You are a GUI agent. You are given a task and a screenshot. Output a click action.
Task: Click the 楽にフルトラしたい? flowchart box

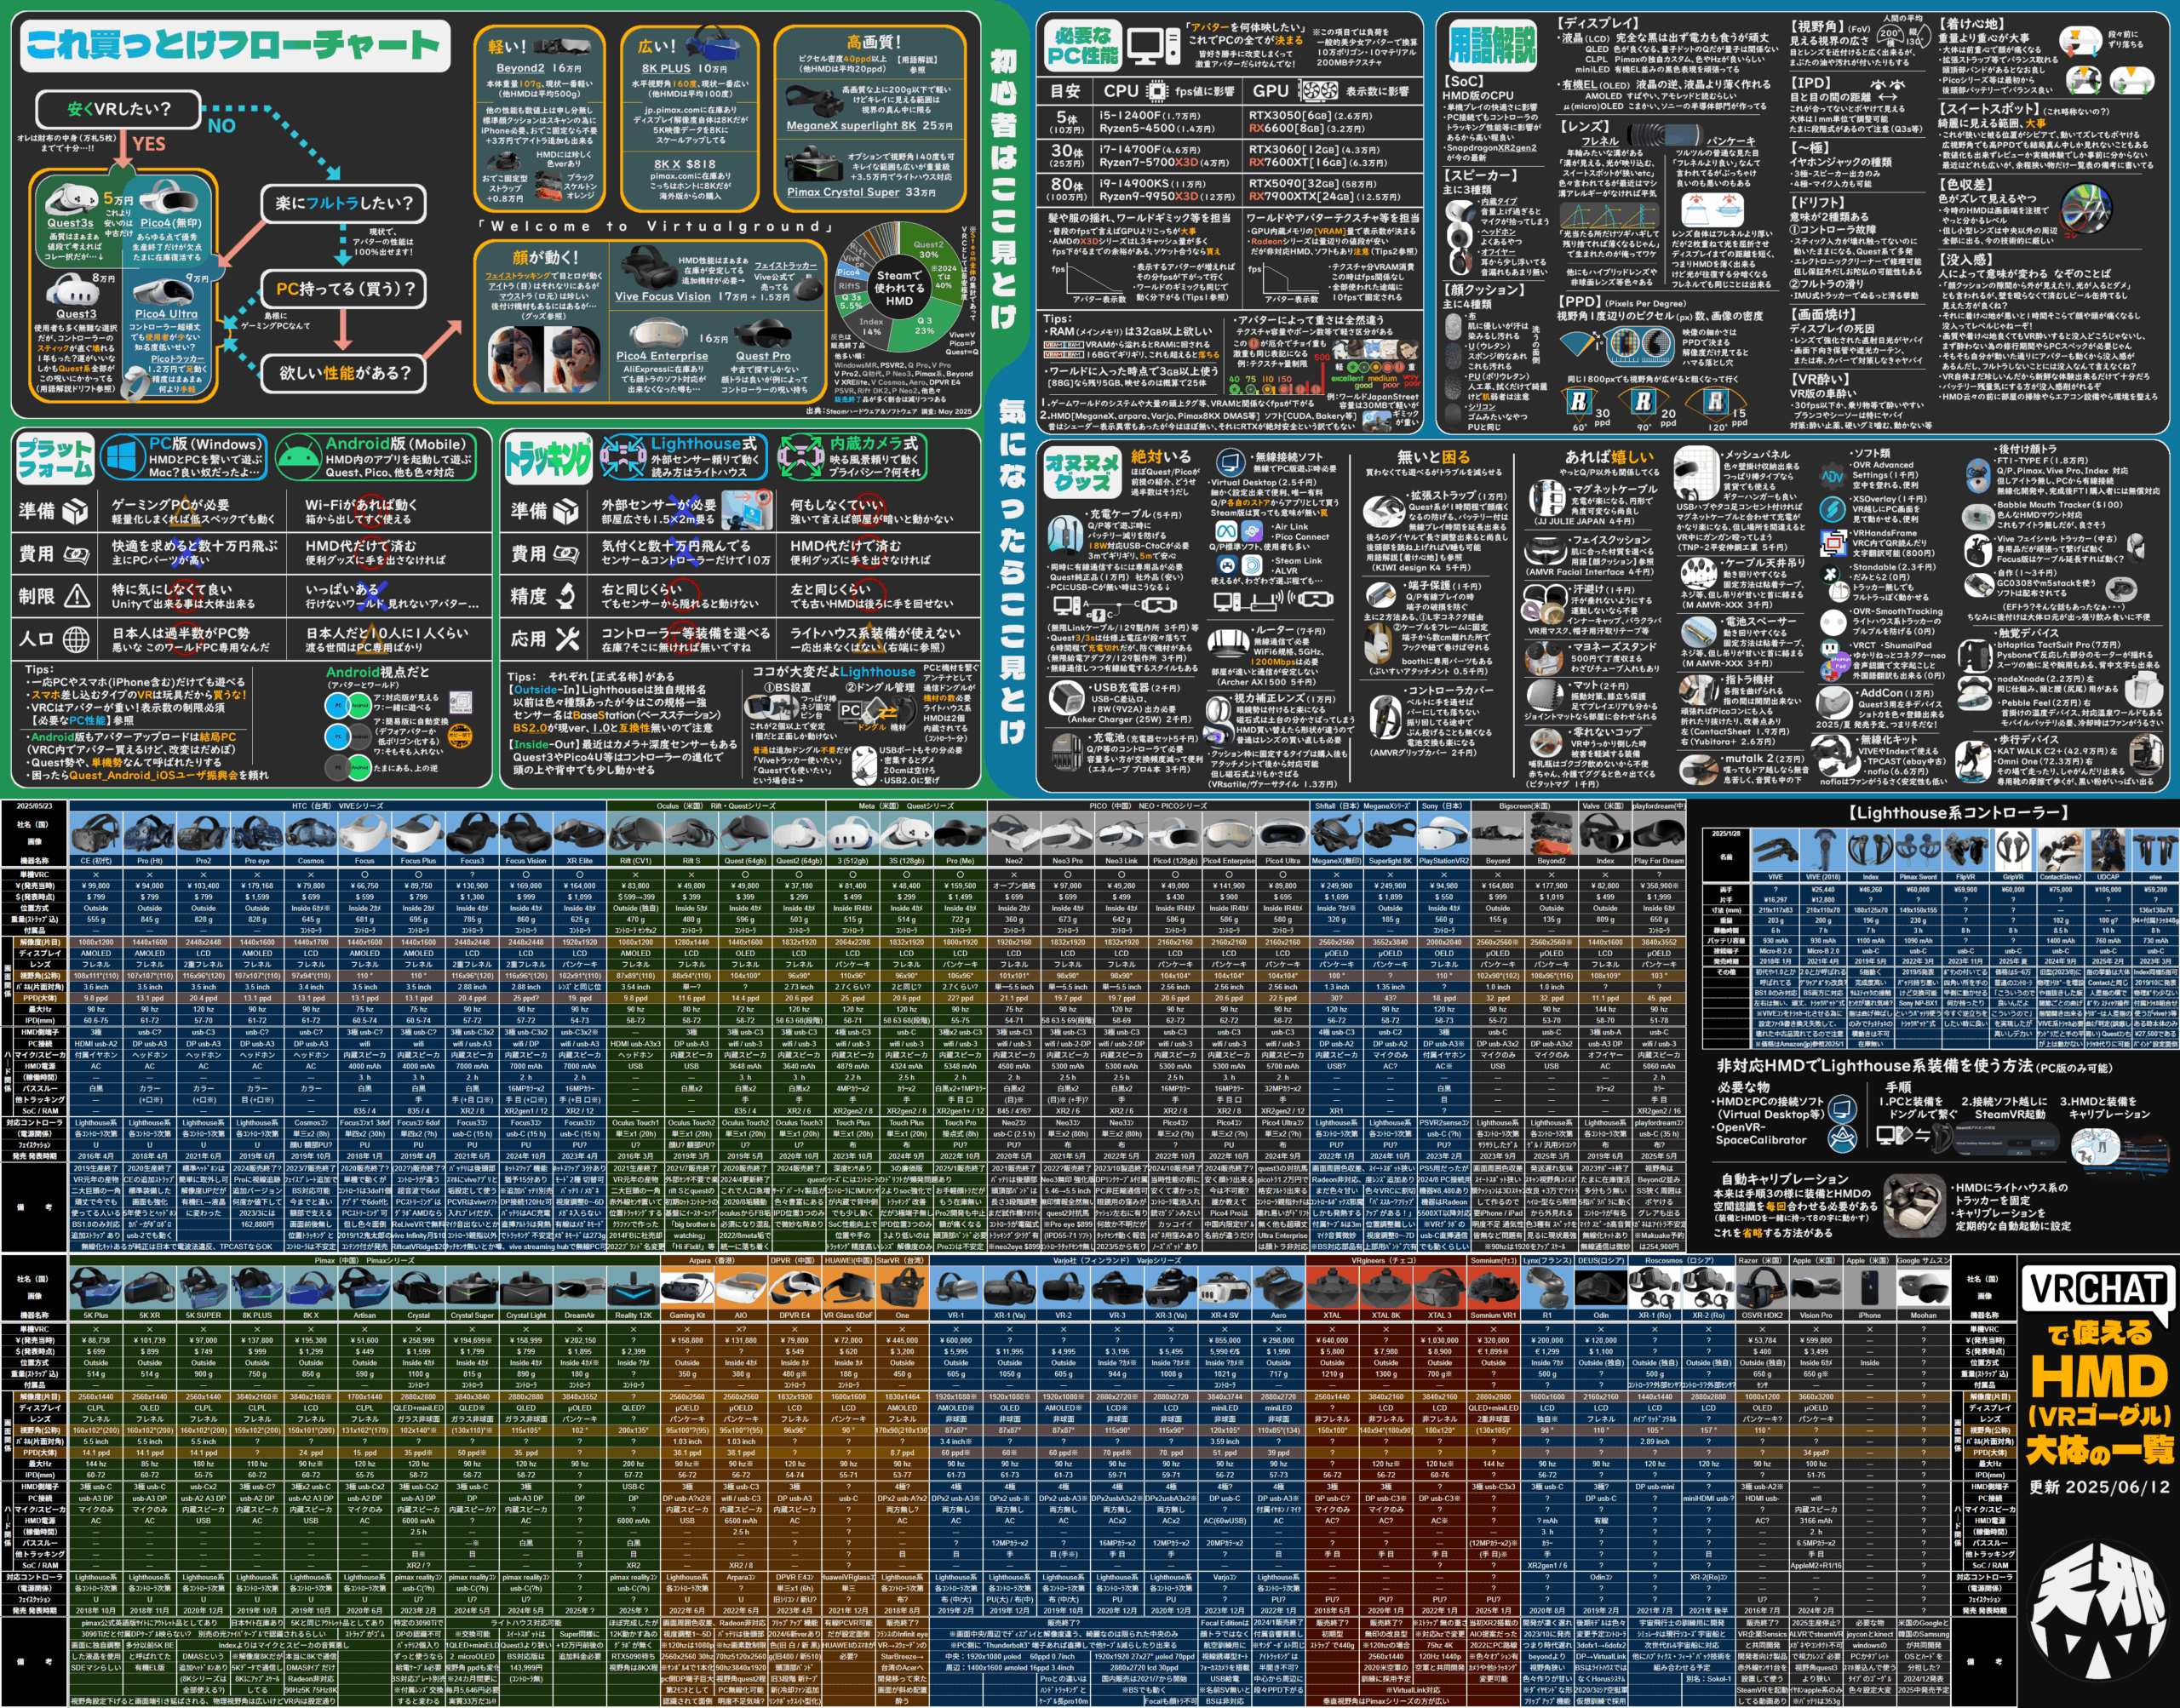pyautogui.click(x=343, y=204)
